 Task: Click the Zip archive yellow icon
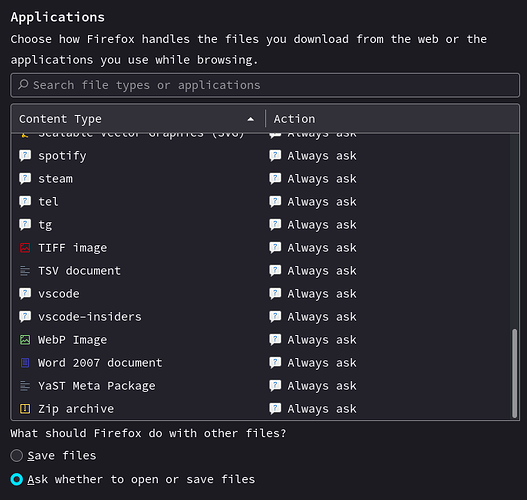(x=25, y=409)
